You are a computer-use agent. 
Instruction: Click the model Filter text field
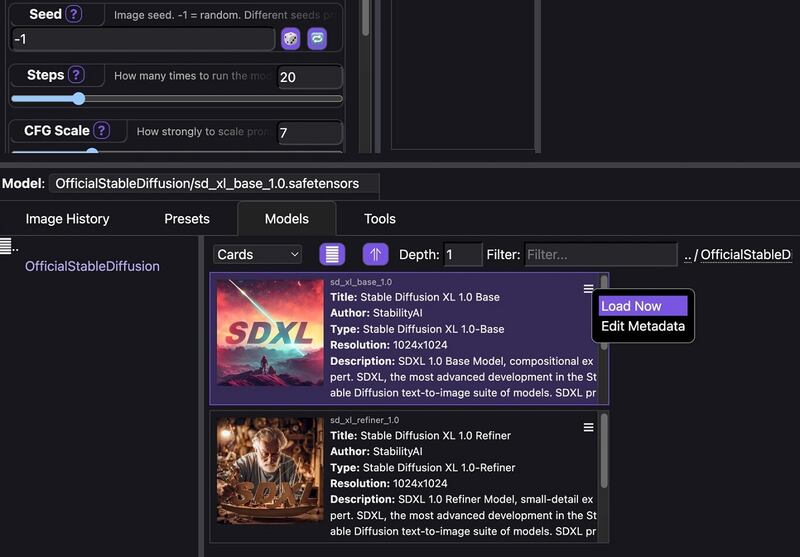(600, 255)
